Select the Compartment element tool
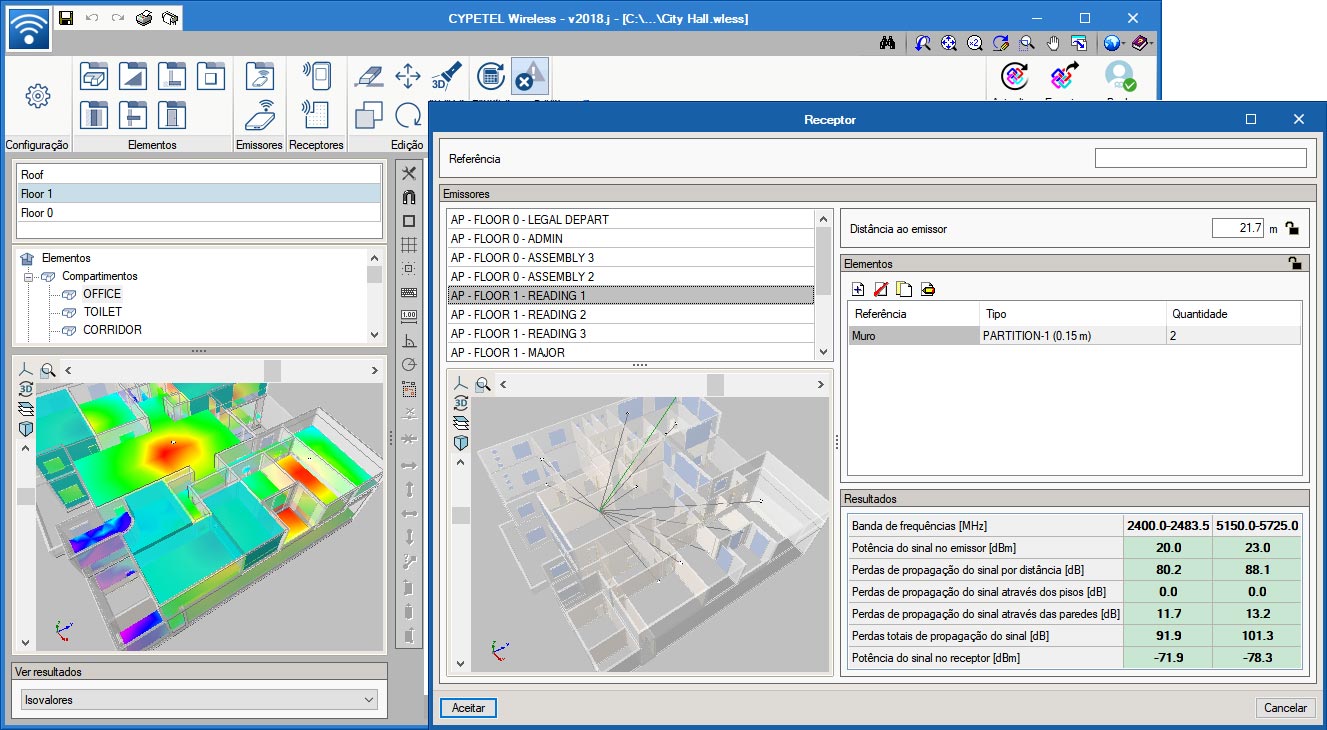Viewport: 1327px width, 730px height. pyautogui.click(x=93, y=76)
